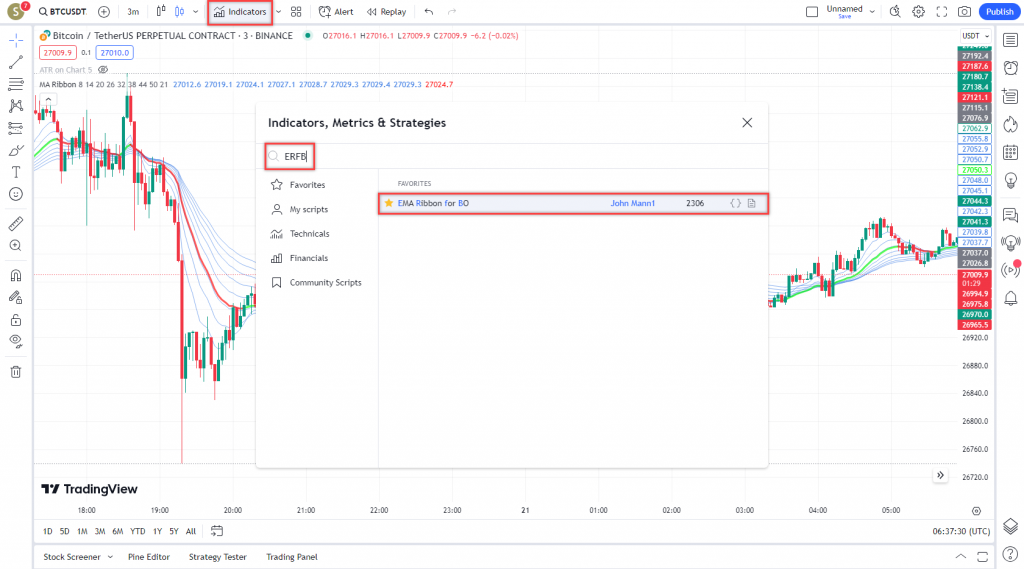
Task: Close the Indicators, Metrics & Strategies dialog
Action: (747, 123)
